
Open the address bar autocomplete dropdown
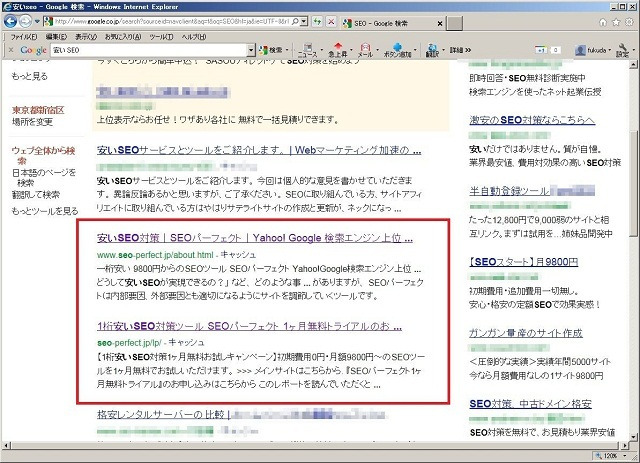(304, 22)
